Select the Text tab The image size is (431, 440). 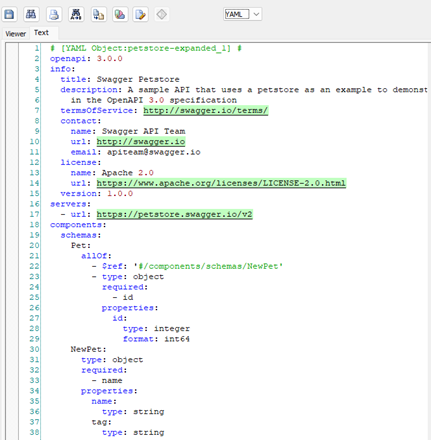click(x=41, y=33)
